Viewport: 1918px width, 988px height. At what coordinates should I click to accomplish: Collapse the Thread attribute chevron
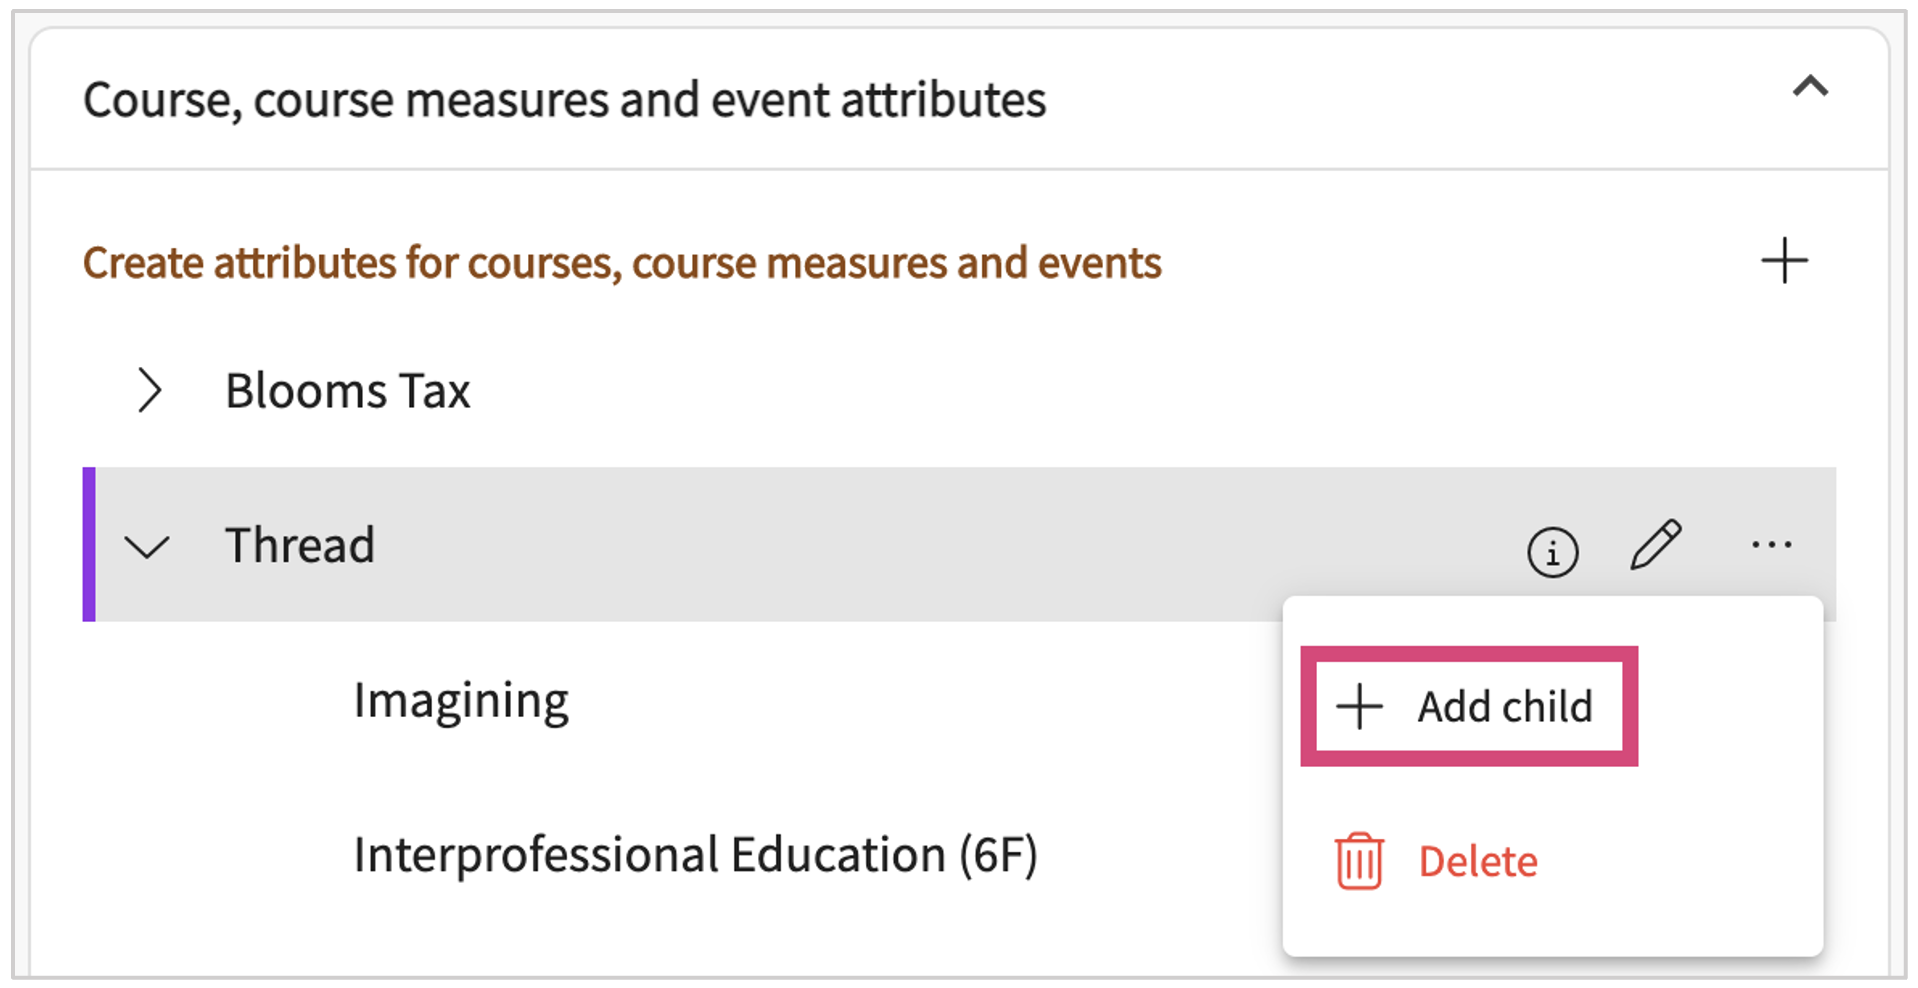147,546
